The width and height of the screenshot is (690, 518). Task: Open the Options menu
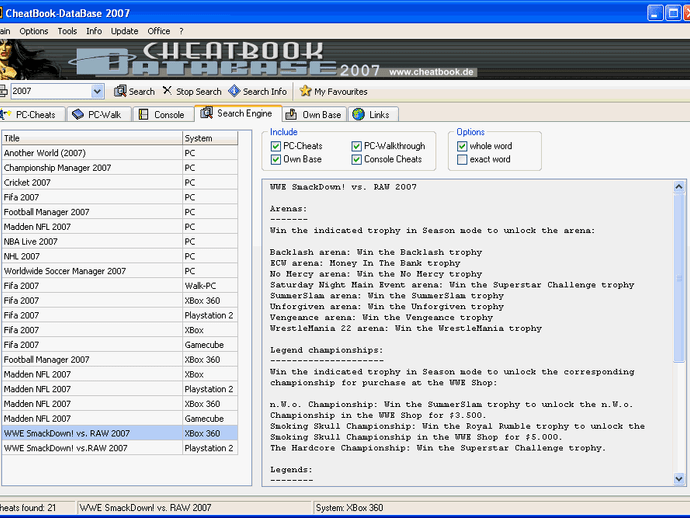(34, 31)
